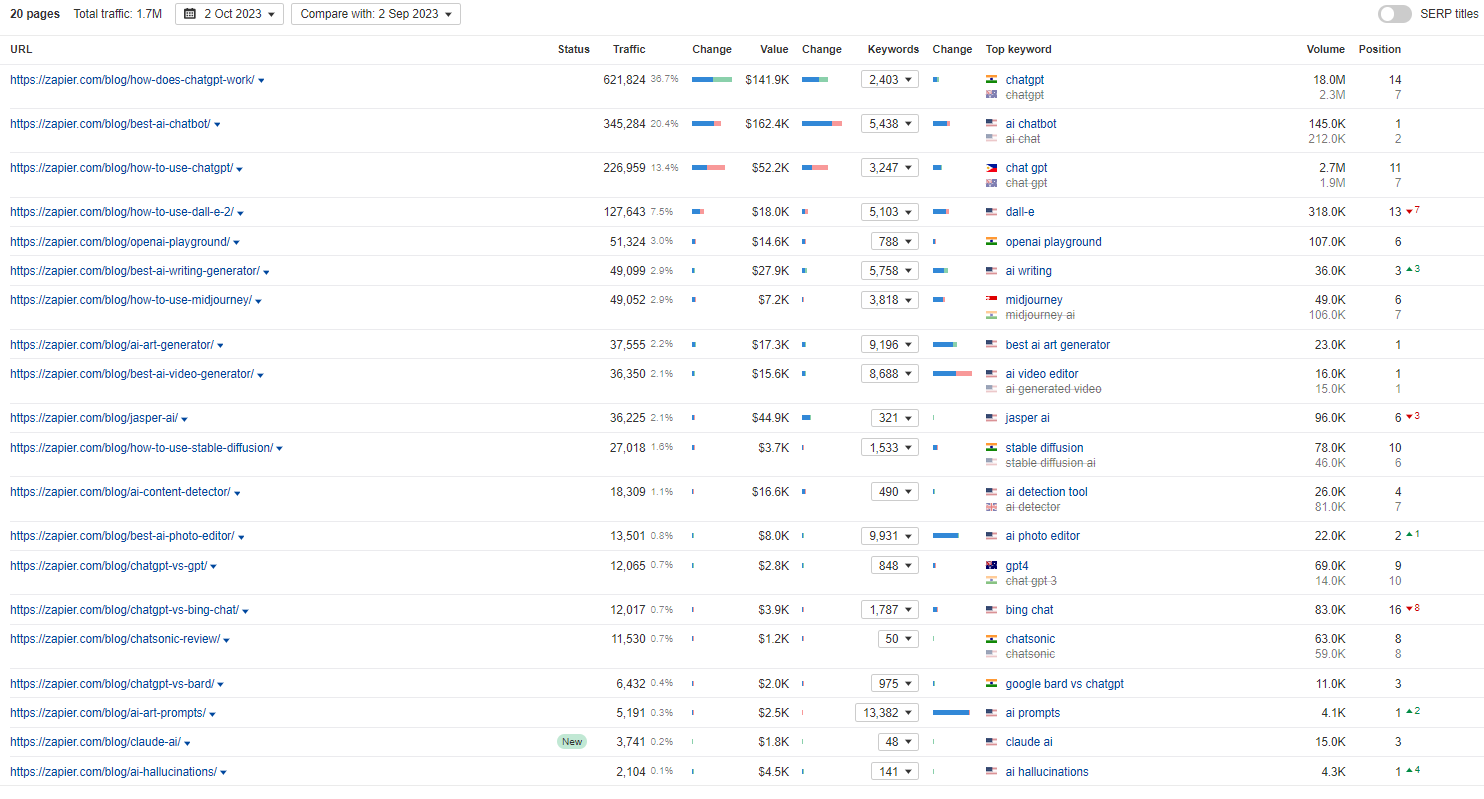Viewport: 1484px width, 799px height.
Task: Click the US flag beside dall-e keyword
Action: coord(991,212)
